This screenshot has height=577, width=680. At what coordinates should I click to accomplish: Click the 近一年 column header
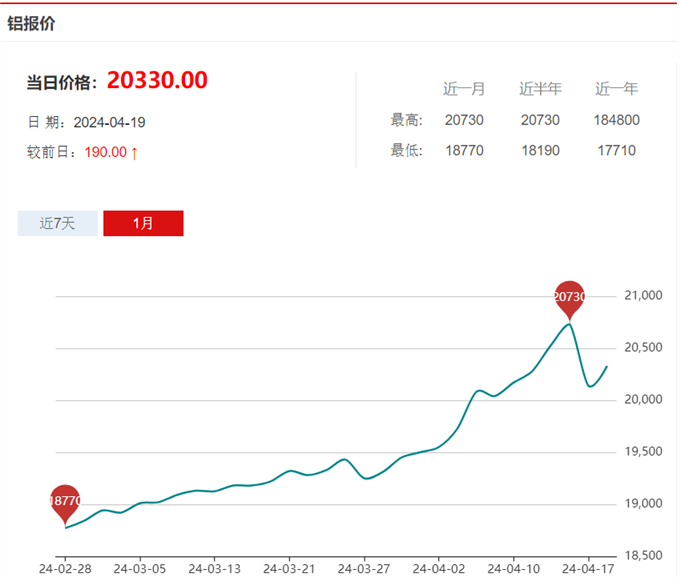[x=616, y=89]
